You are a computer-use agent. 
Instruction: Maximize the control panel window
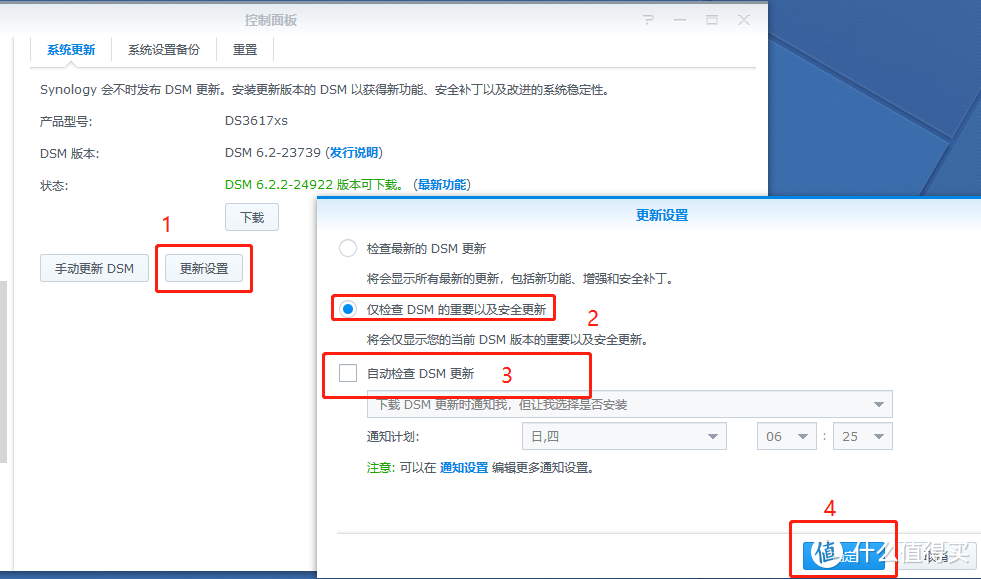712,20
